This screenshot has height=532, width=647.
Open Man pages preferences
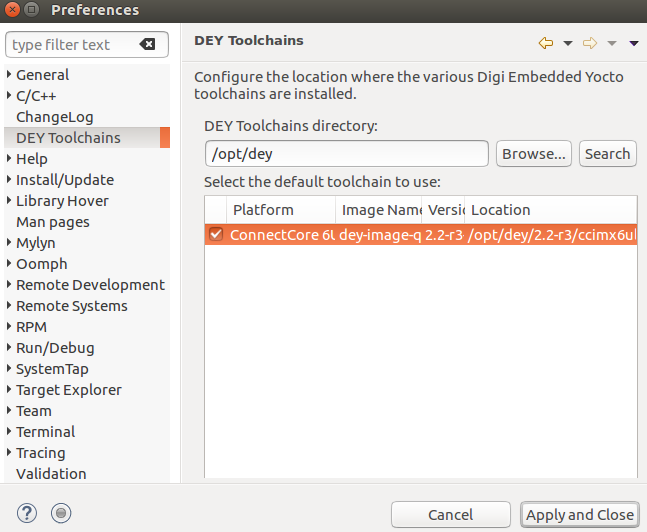pos(53,222)
